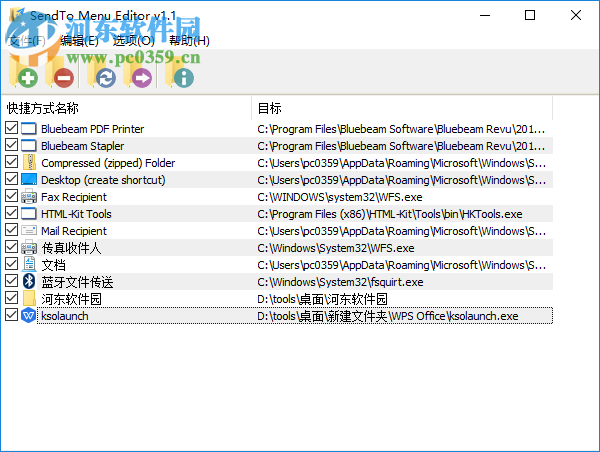Toggle the 蓝牙文件传送 checkbox
600x452 pixels.
11,281
